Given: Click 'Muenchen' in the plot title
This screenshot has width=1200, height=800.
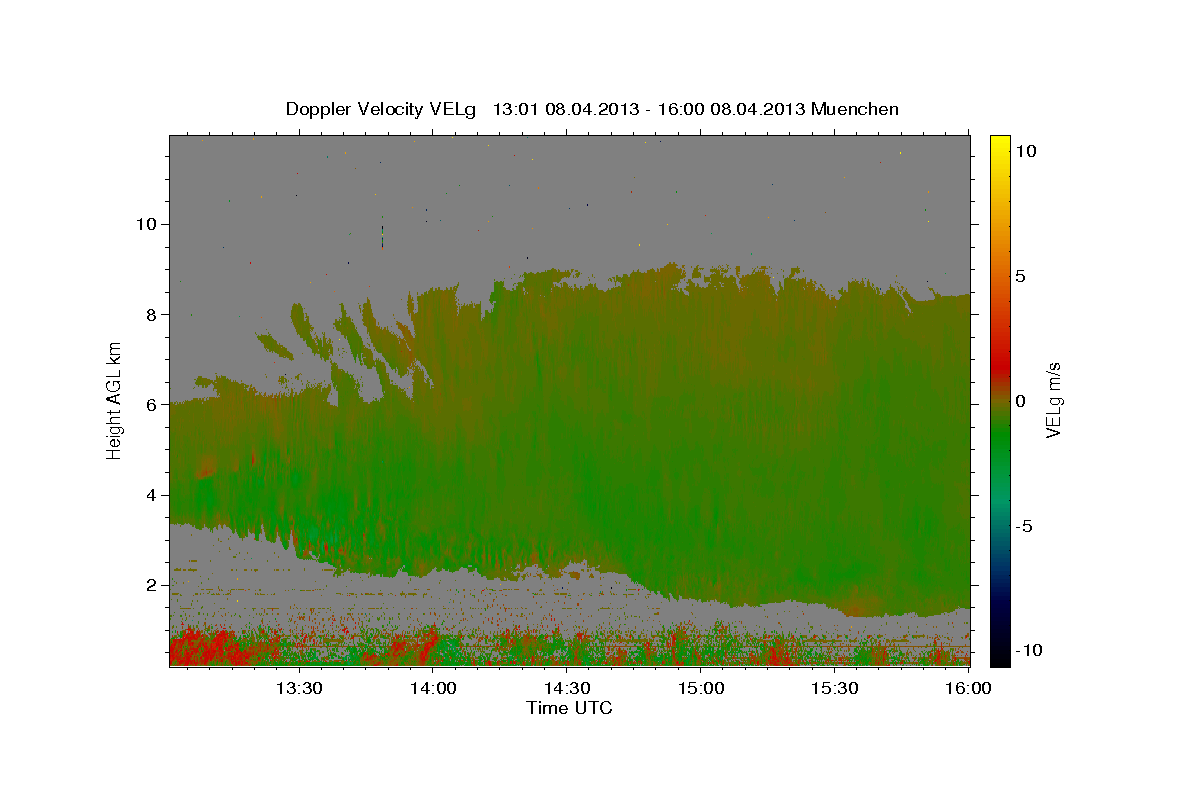Looking at the screenshot, I should (855, 109).
